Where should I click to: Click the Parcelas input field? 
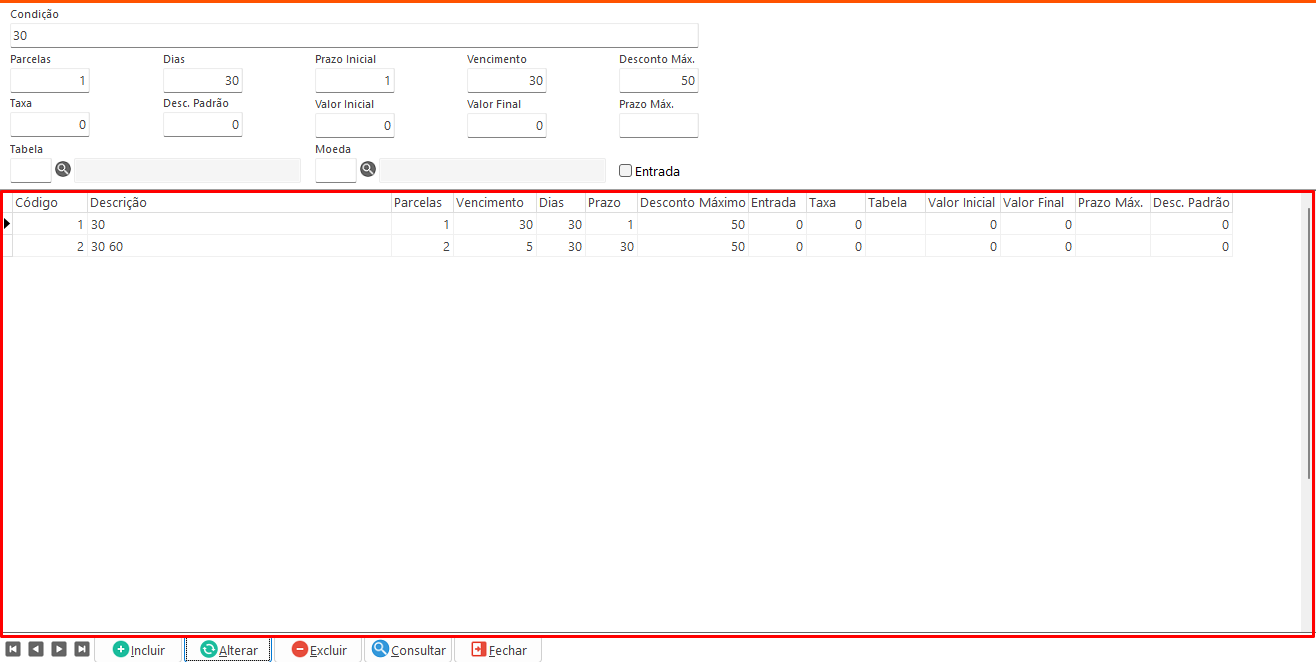pyautogui.click(x=50, y=81)
